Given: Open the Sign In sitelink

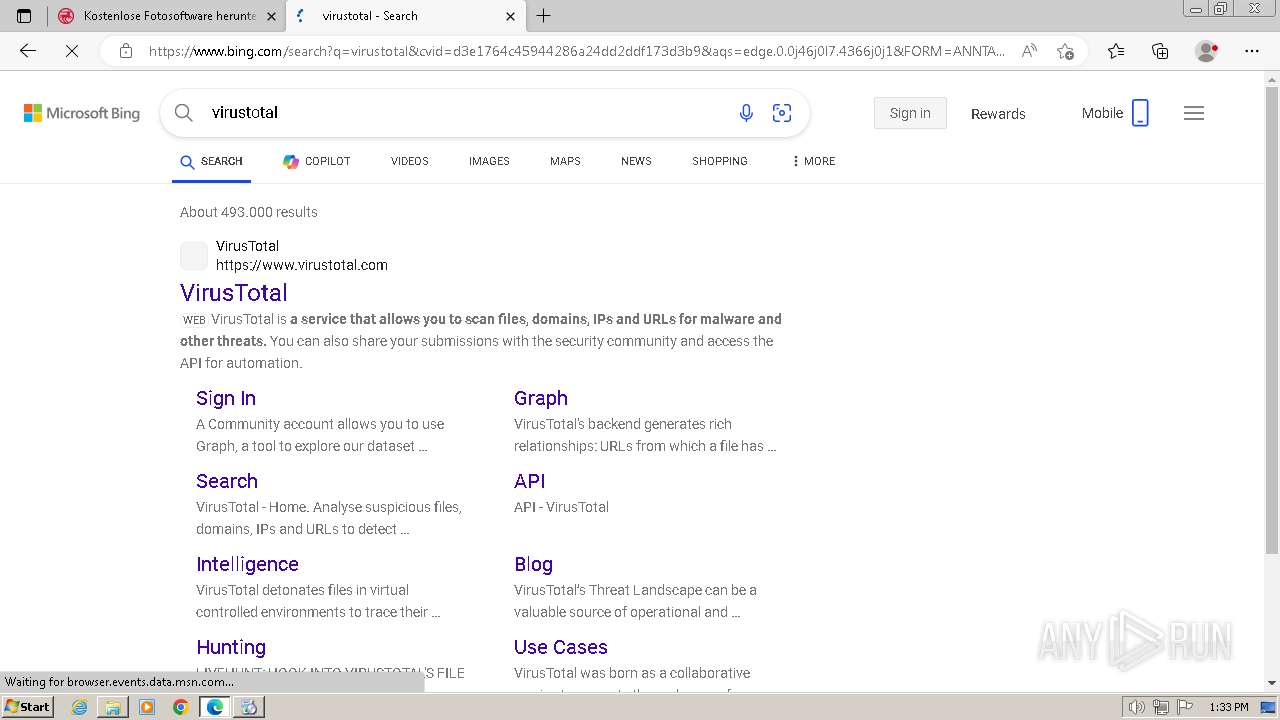Looking at the screenshot, I should (226, 398).
